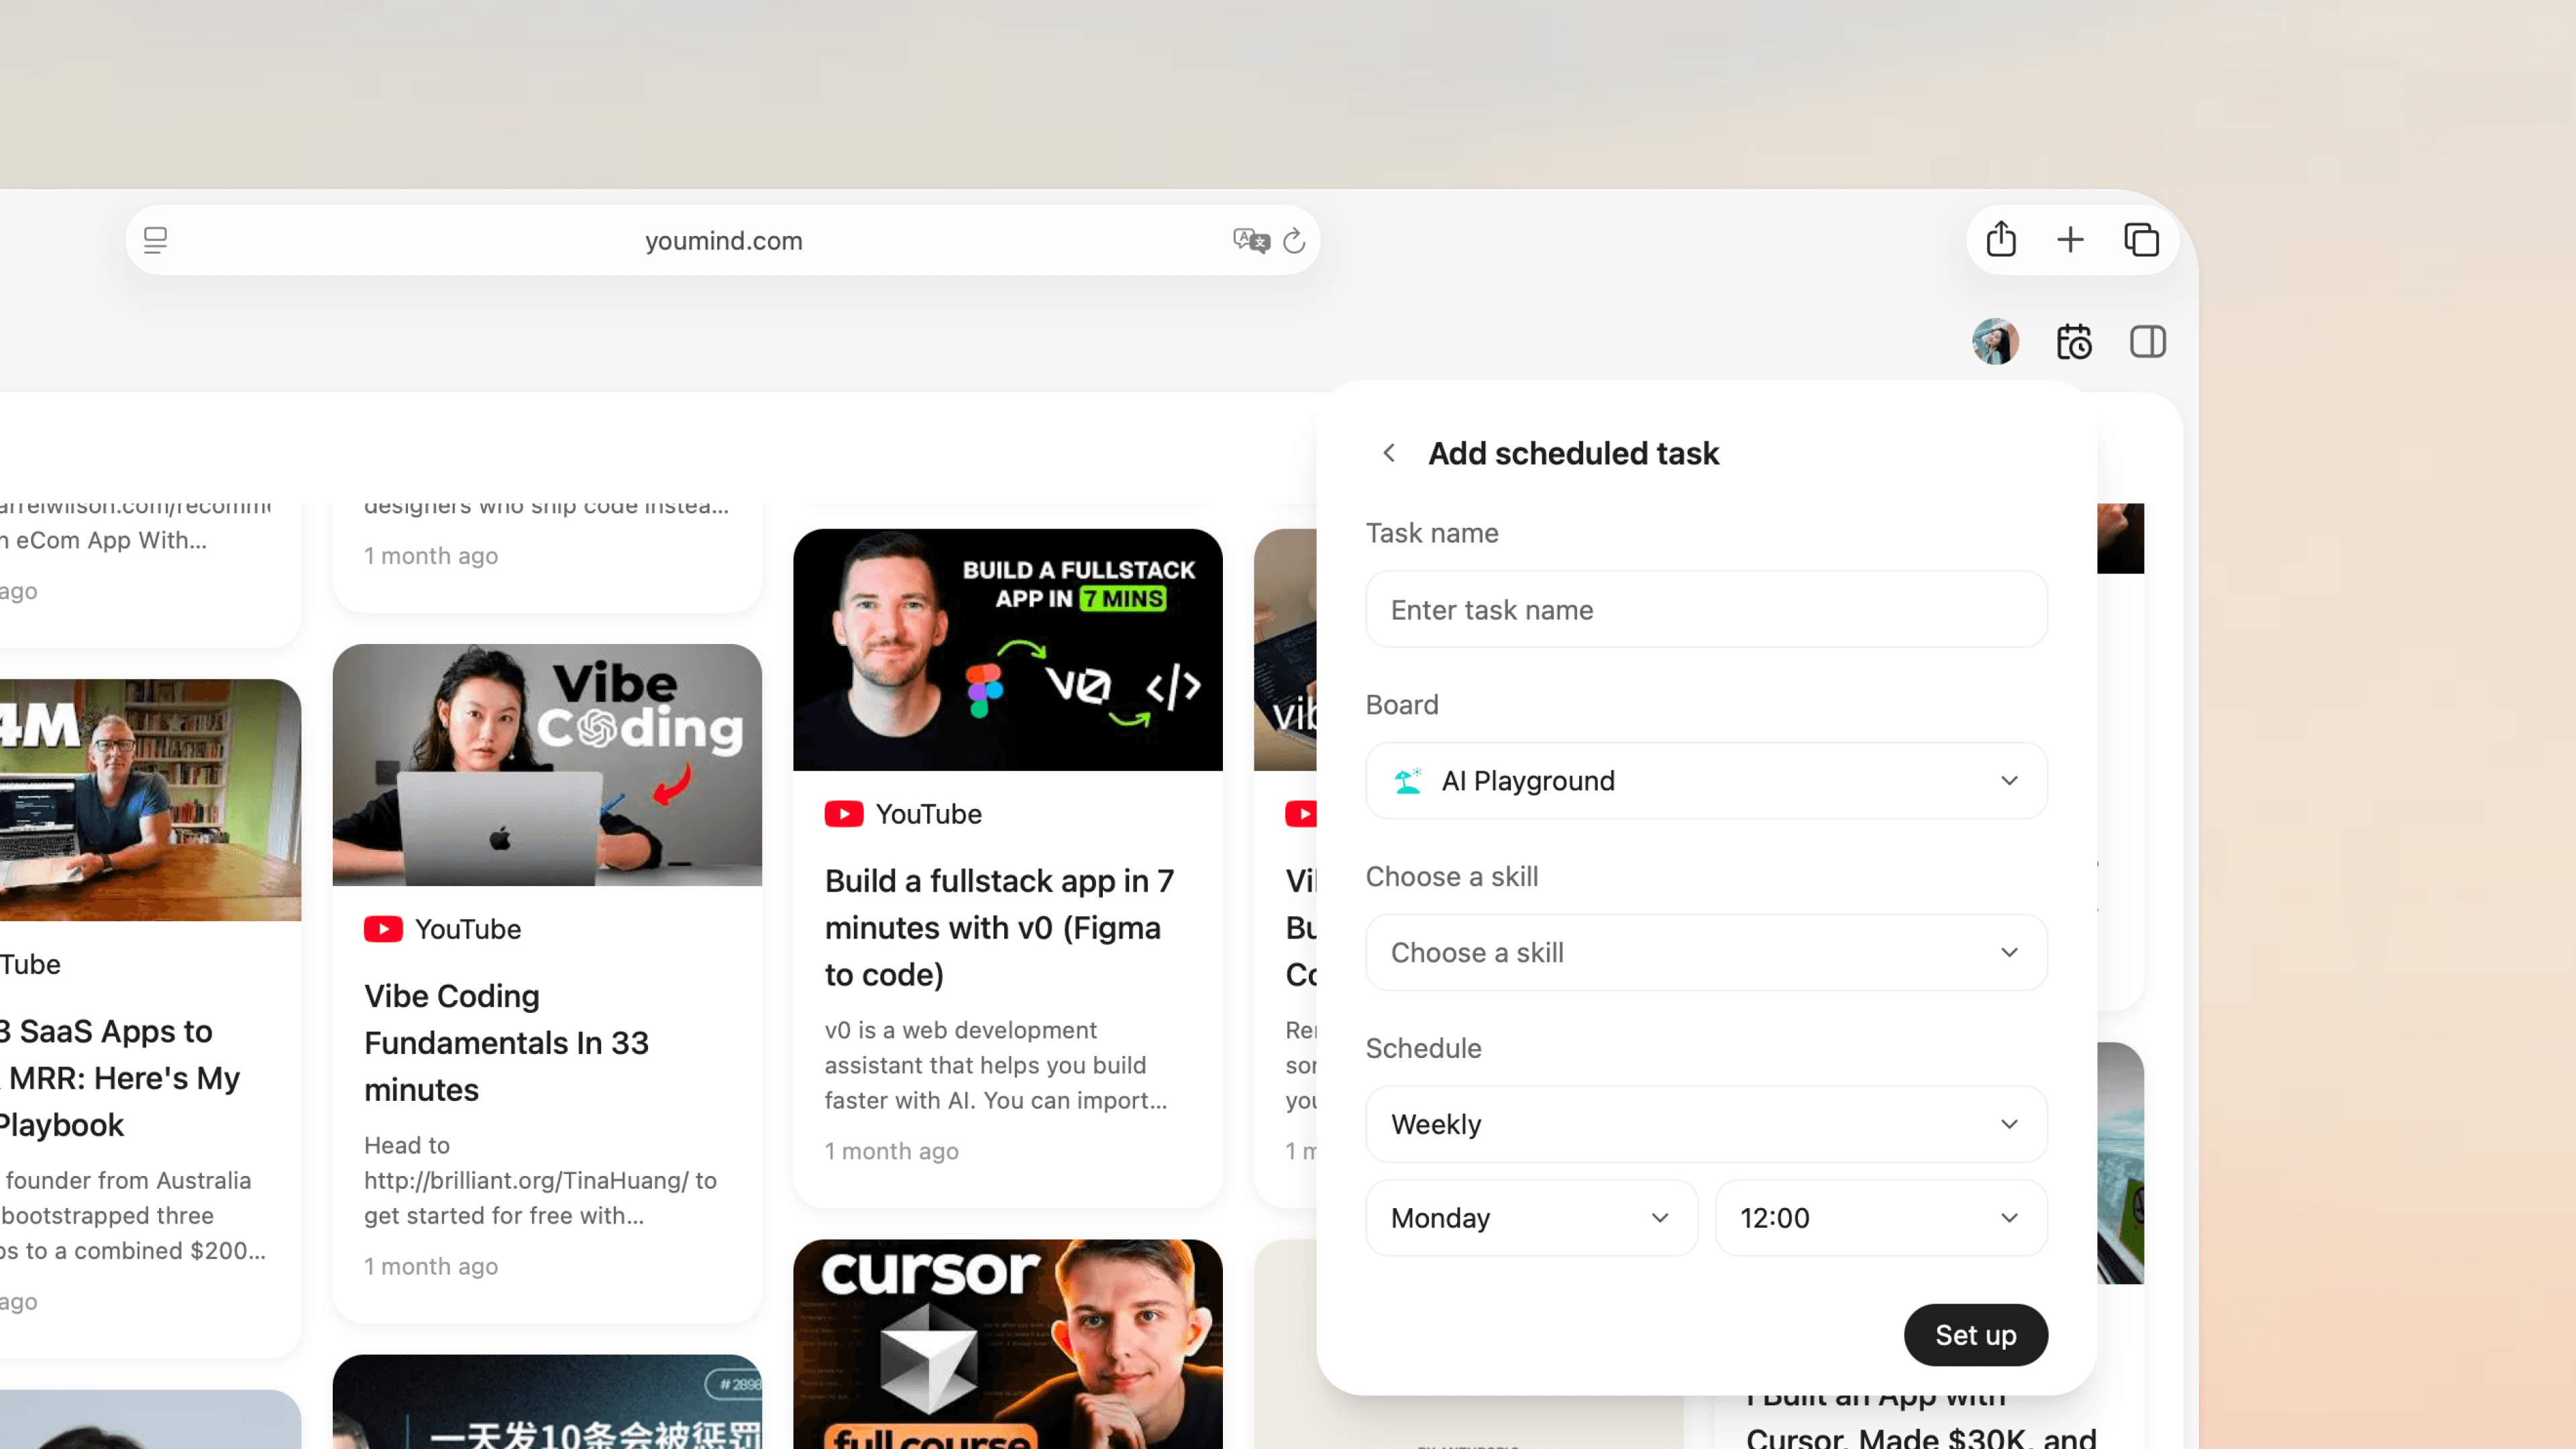The width and height of the screenshot is (2576, 1449).
Task: Click the 'Add scheduled task' heading
Action: pos(1574,453)
